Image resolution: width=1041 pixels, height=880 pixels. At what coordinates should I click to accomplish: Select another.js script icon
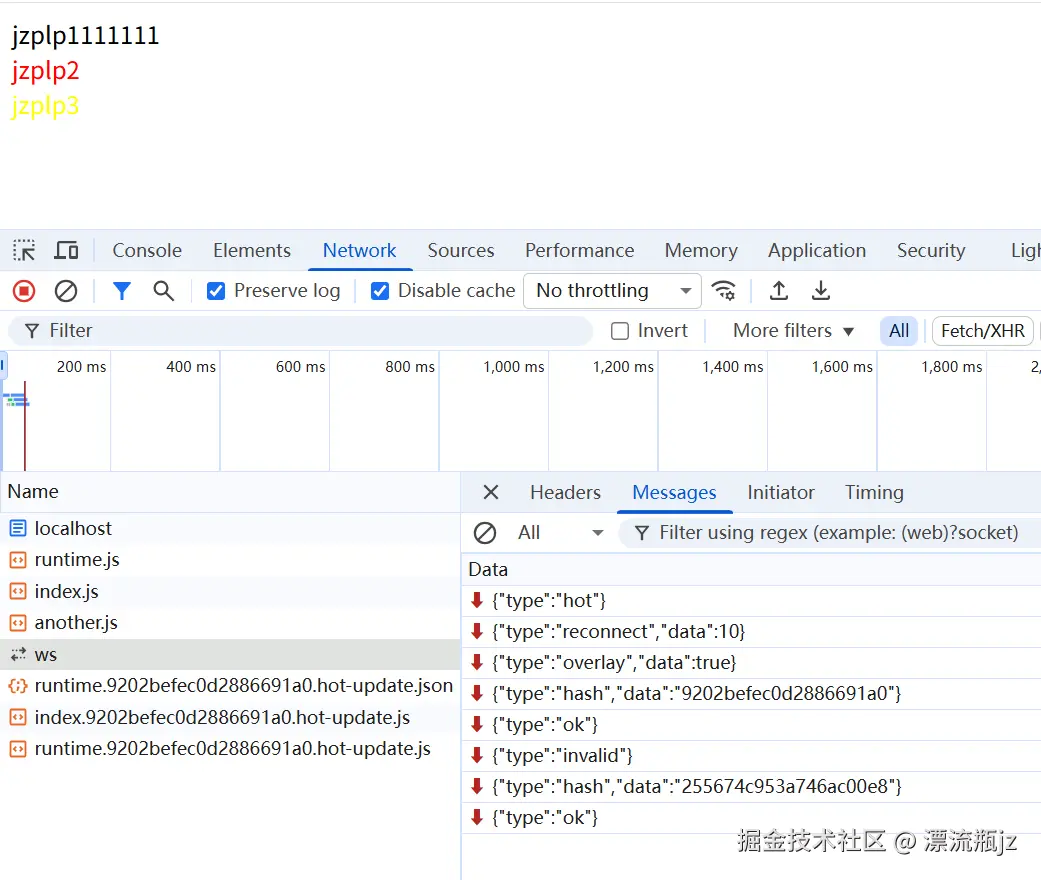(18, 623)
